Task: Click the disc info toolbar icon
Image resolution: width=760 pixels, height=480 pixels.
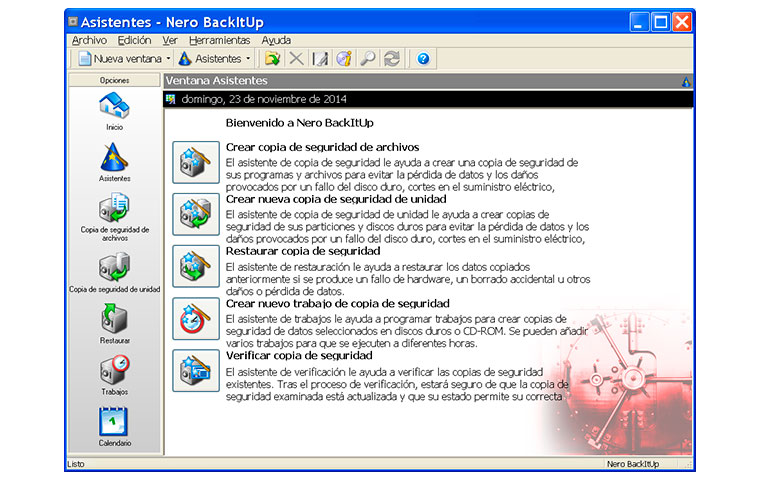Action: (344, 59)
